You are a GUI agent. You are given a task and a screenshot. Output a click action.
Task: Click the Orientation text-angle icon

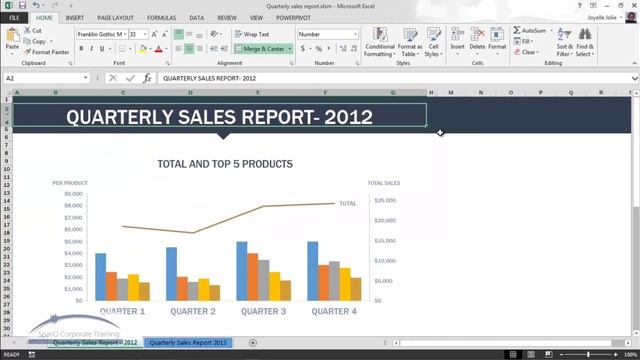pos(214,34)
